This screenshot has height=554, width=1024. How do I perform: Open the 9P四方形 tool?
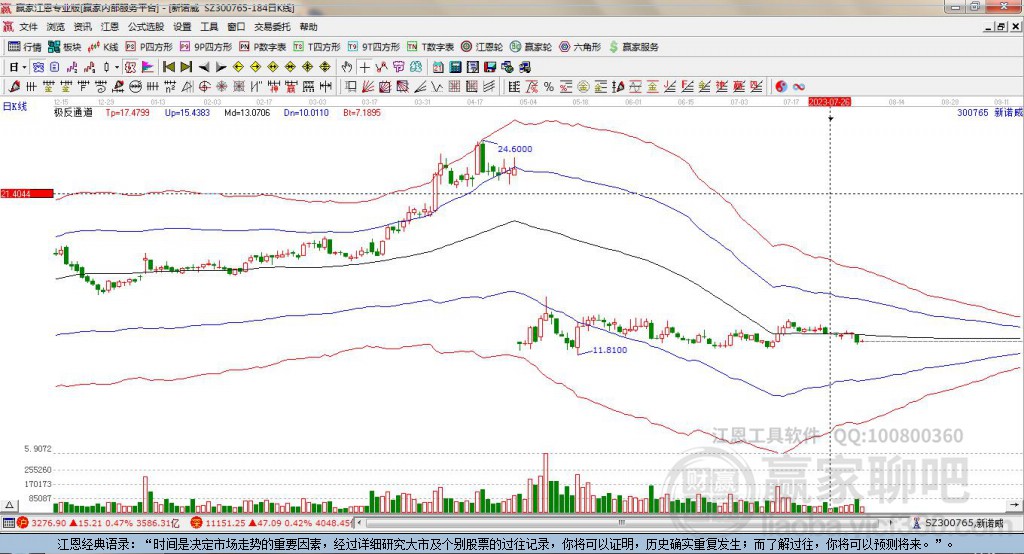tap(206, 47)
